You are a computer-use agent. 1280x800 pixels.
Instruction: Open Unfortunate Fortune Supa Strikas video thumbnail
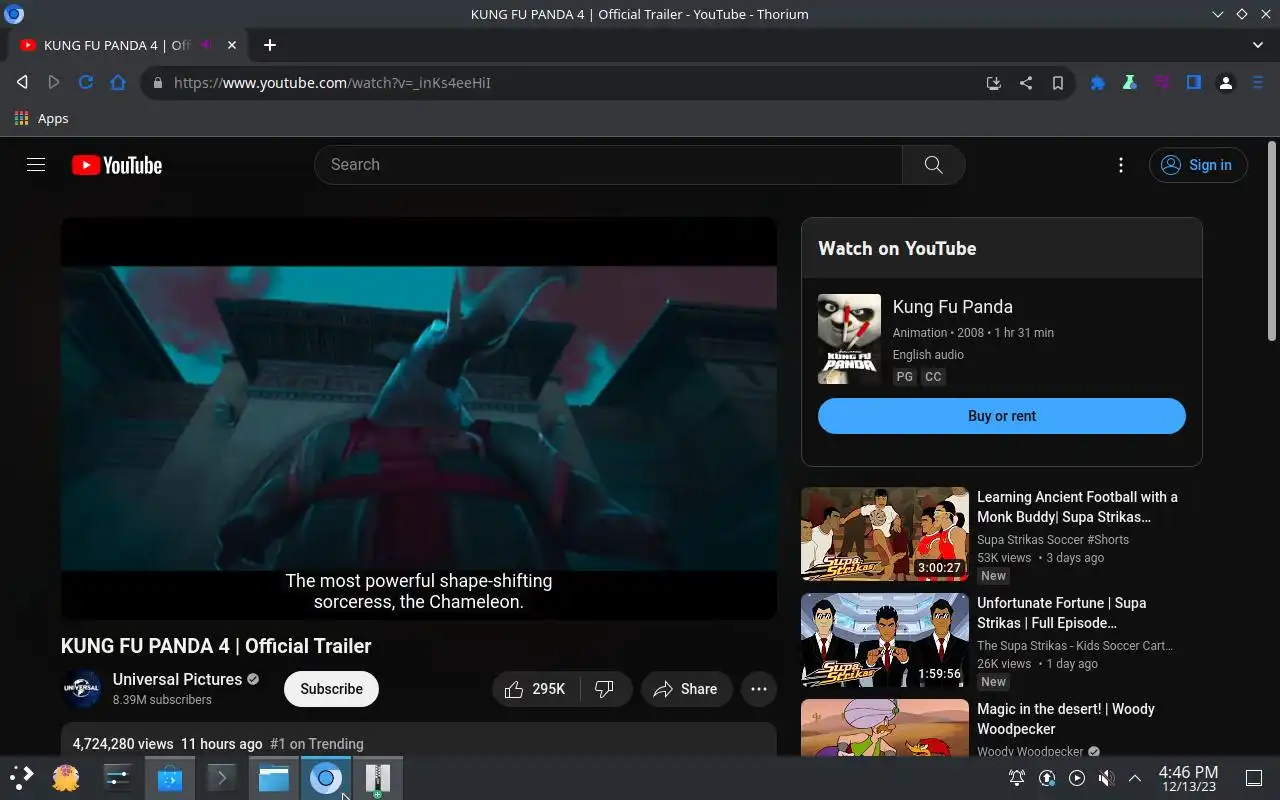pyautogui.click(x=885, y=640)
